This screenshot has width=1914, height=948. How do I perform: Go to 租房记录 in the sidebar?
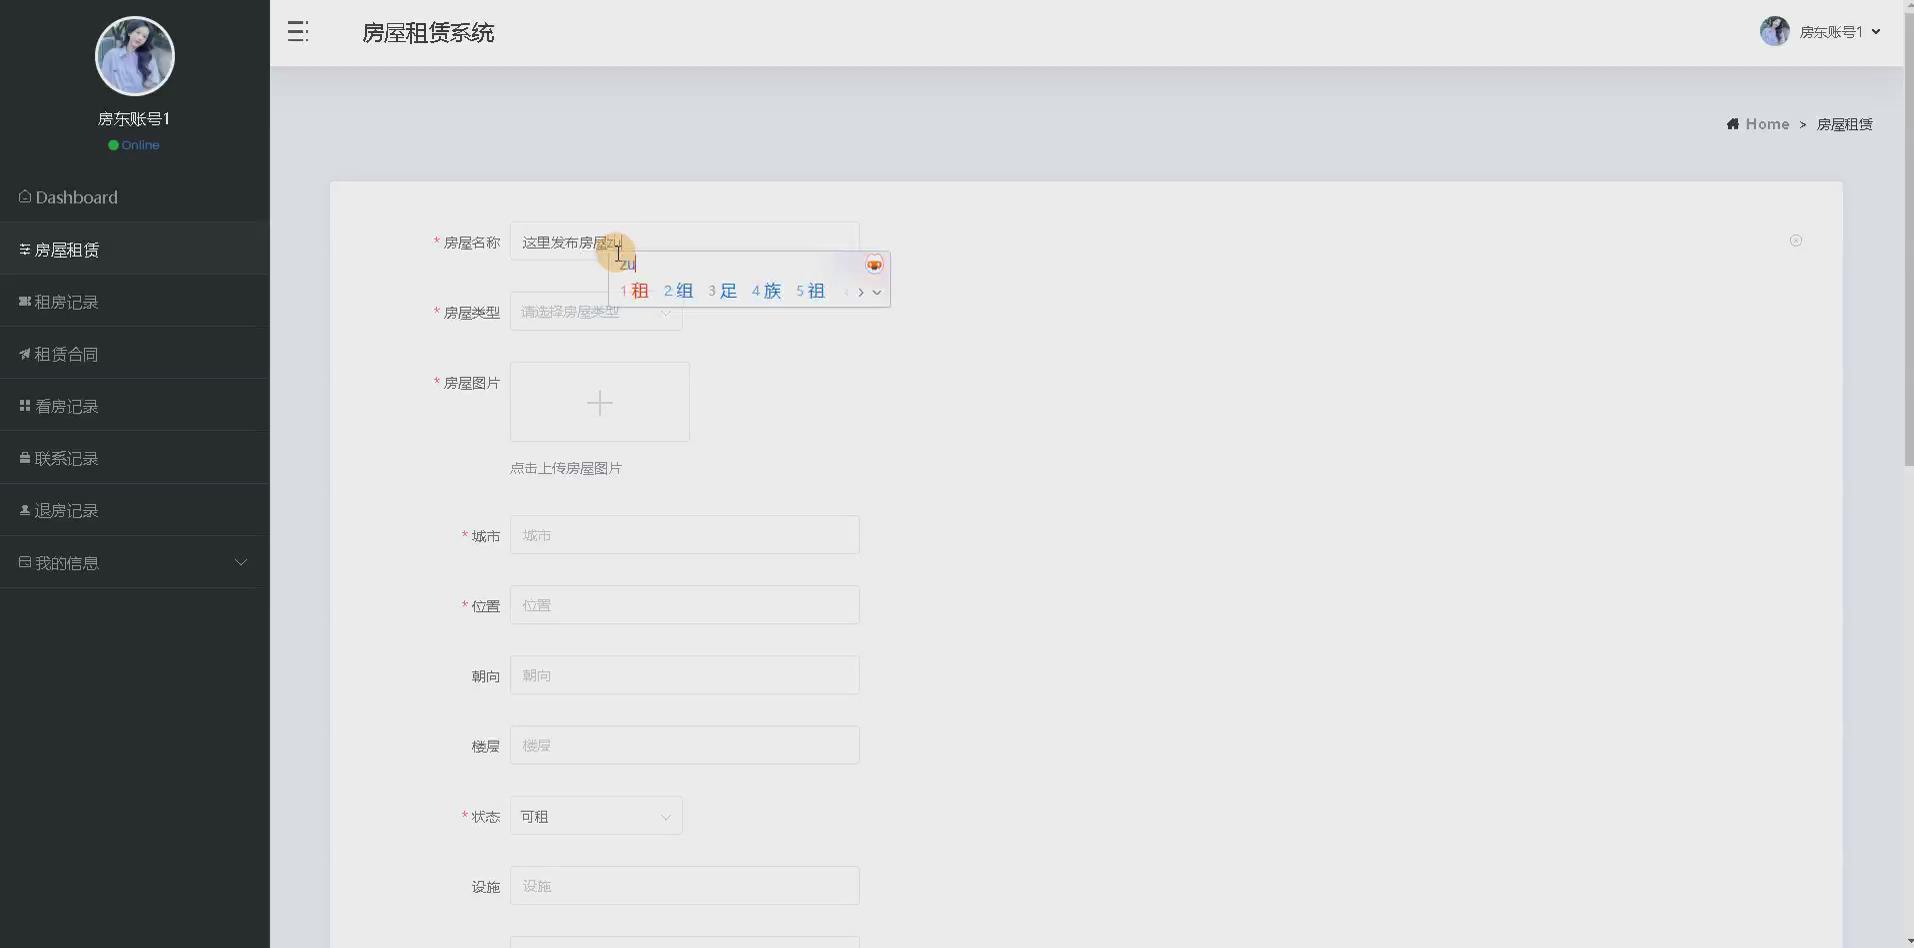134,301
